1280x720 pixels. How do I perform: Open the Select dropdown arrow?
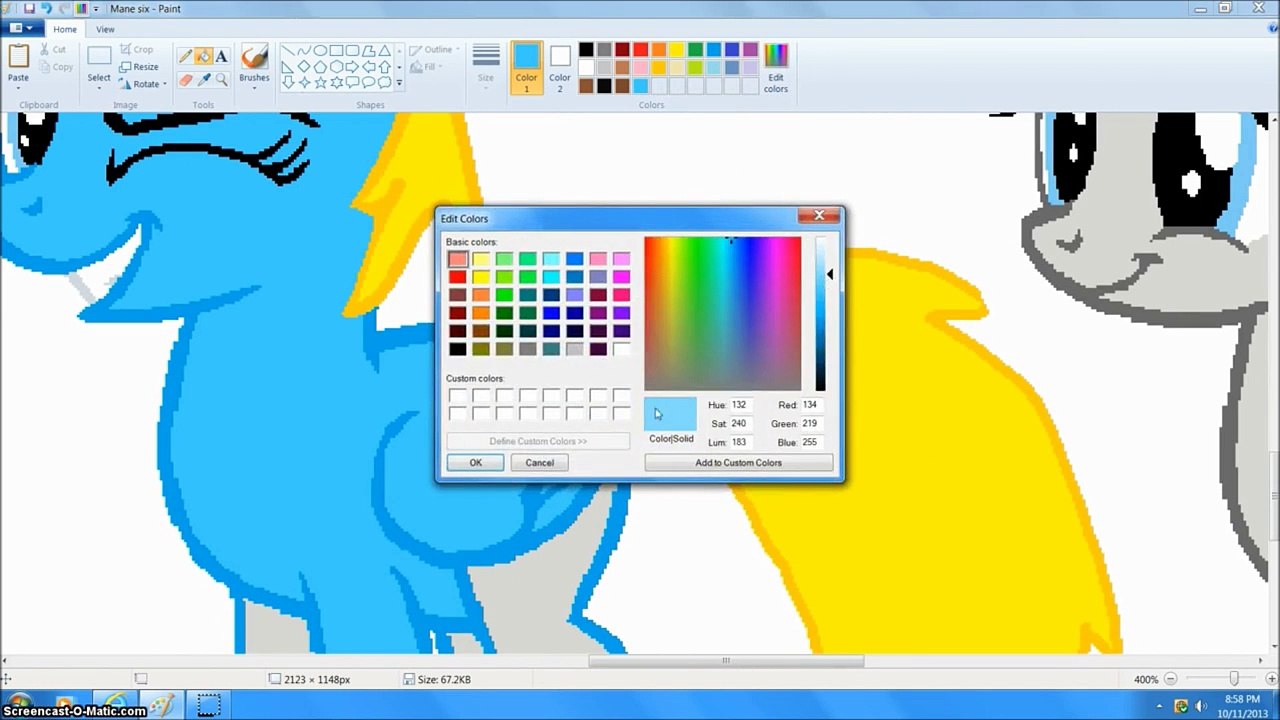point(99,88)
